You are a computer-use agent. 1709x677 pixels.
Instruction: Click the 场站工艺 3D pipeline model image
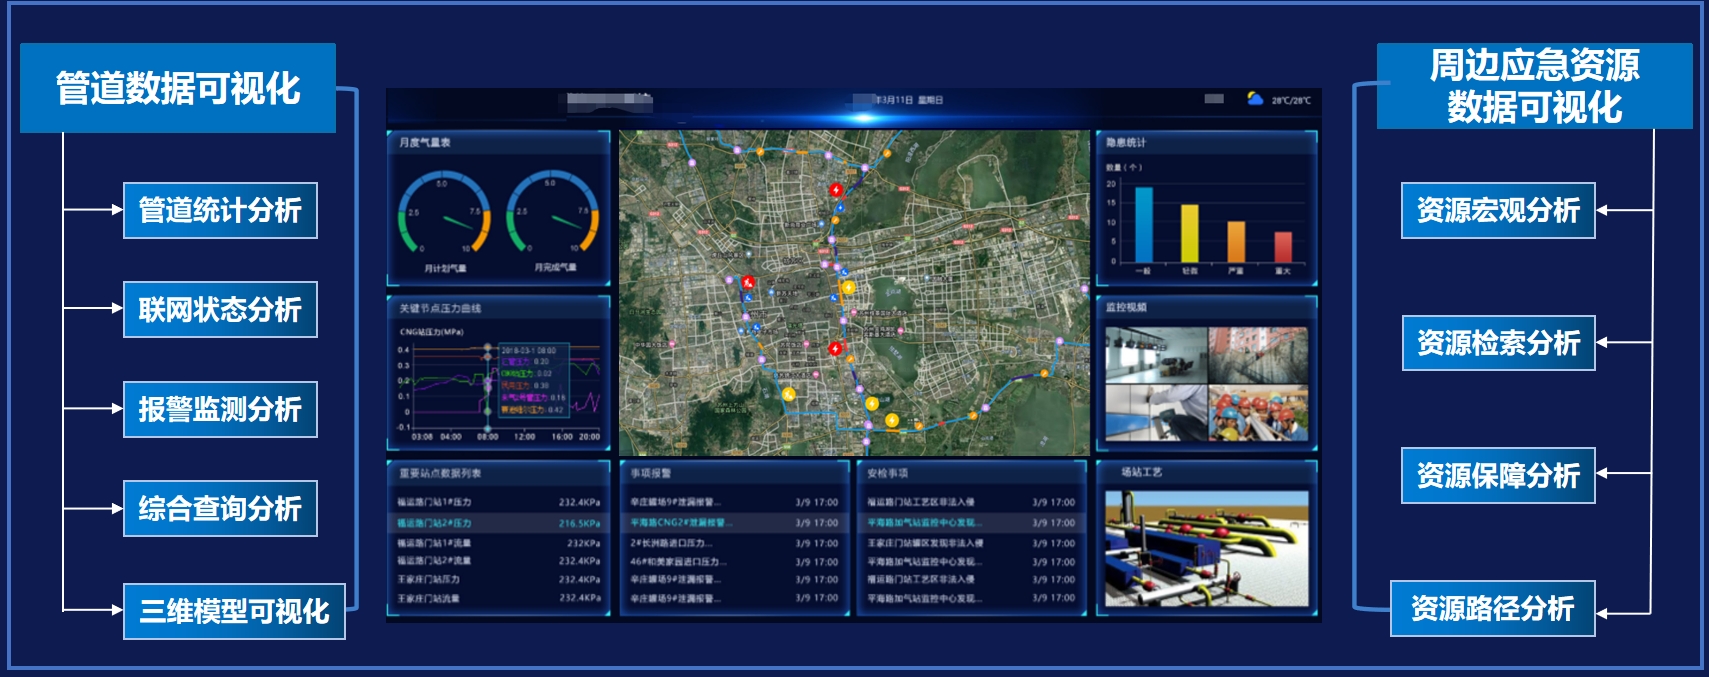[1206, 548]
